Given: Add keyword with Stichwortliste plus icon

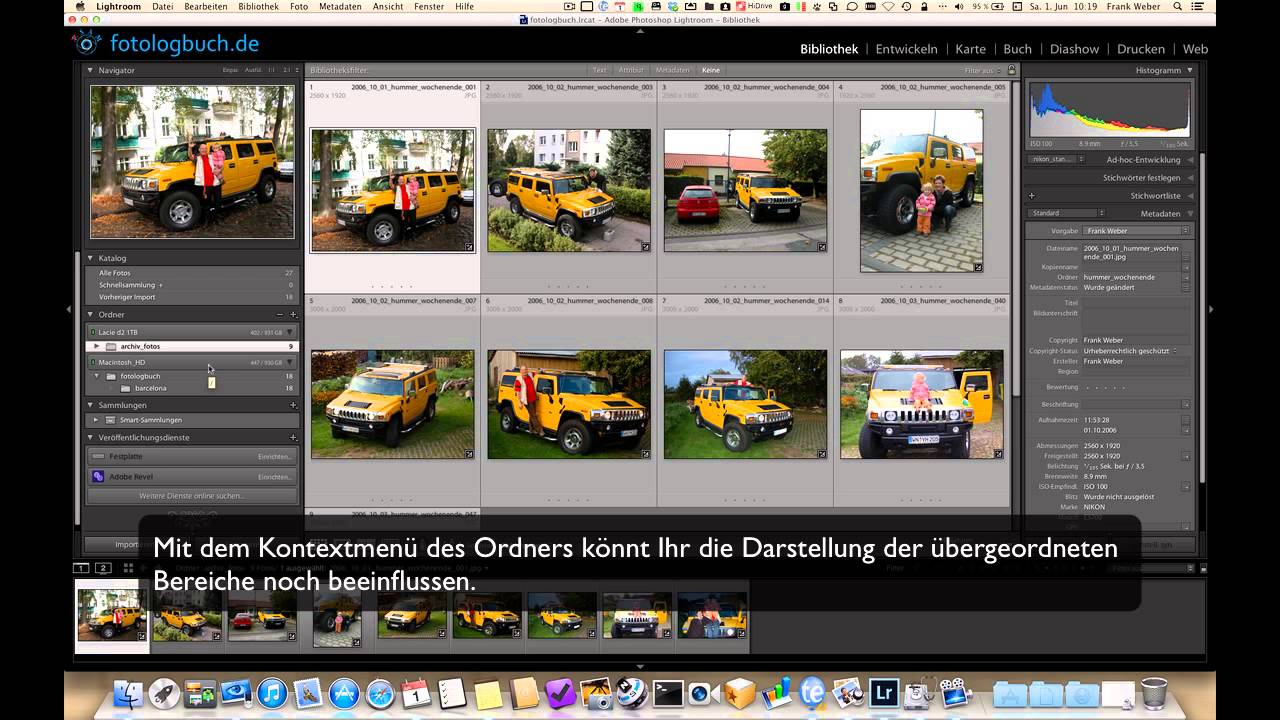Looking at the screenshot, I should click(x=1031, y=196).
